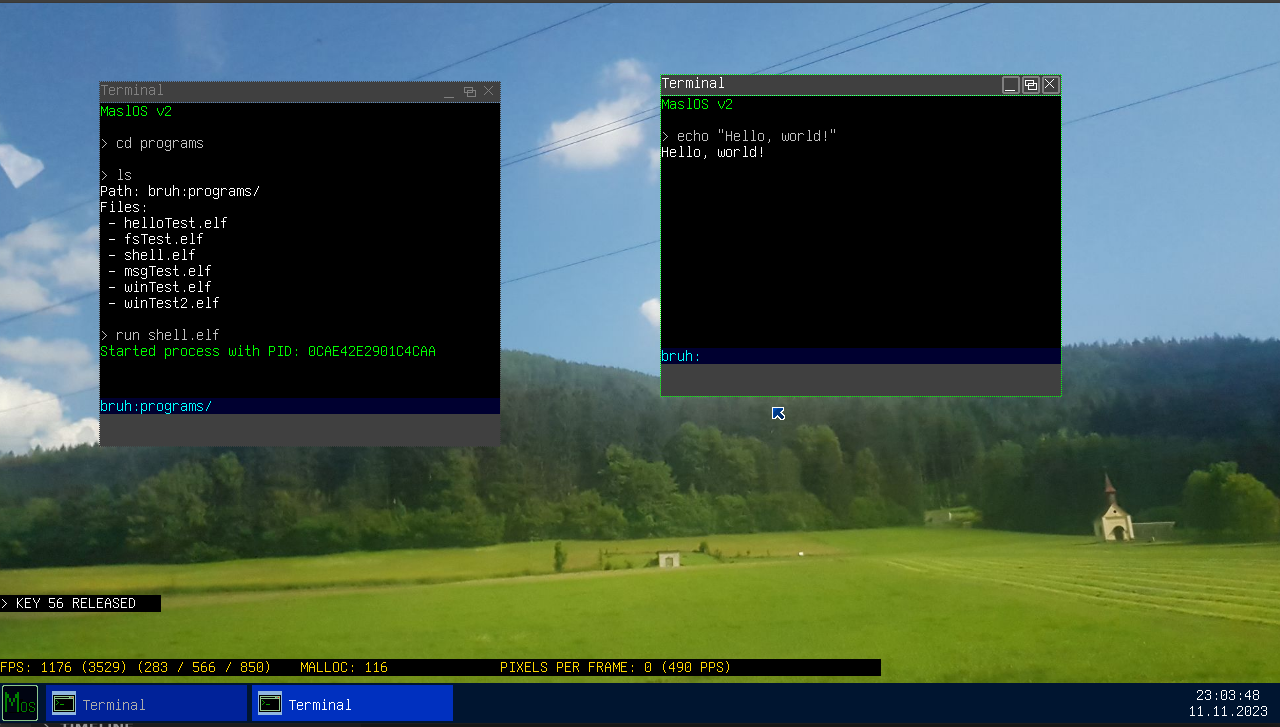Click winTest2.elf in the file listing

[x=171, y=303]
